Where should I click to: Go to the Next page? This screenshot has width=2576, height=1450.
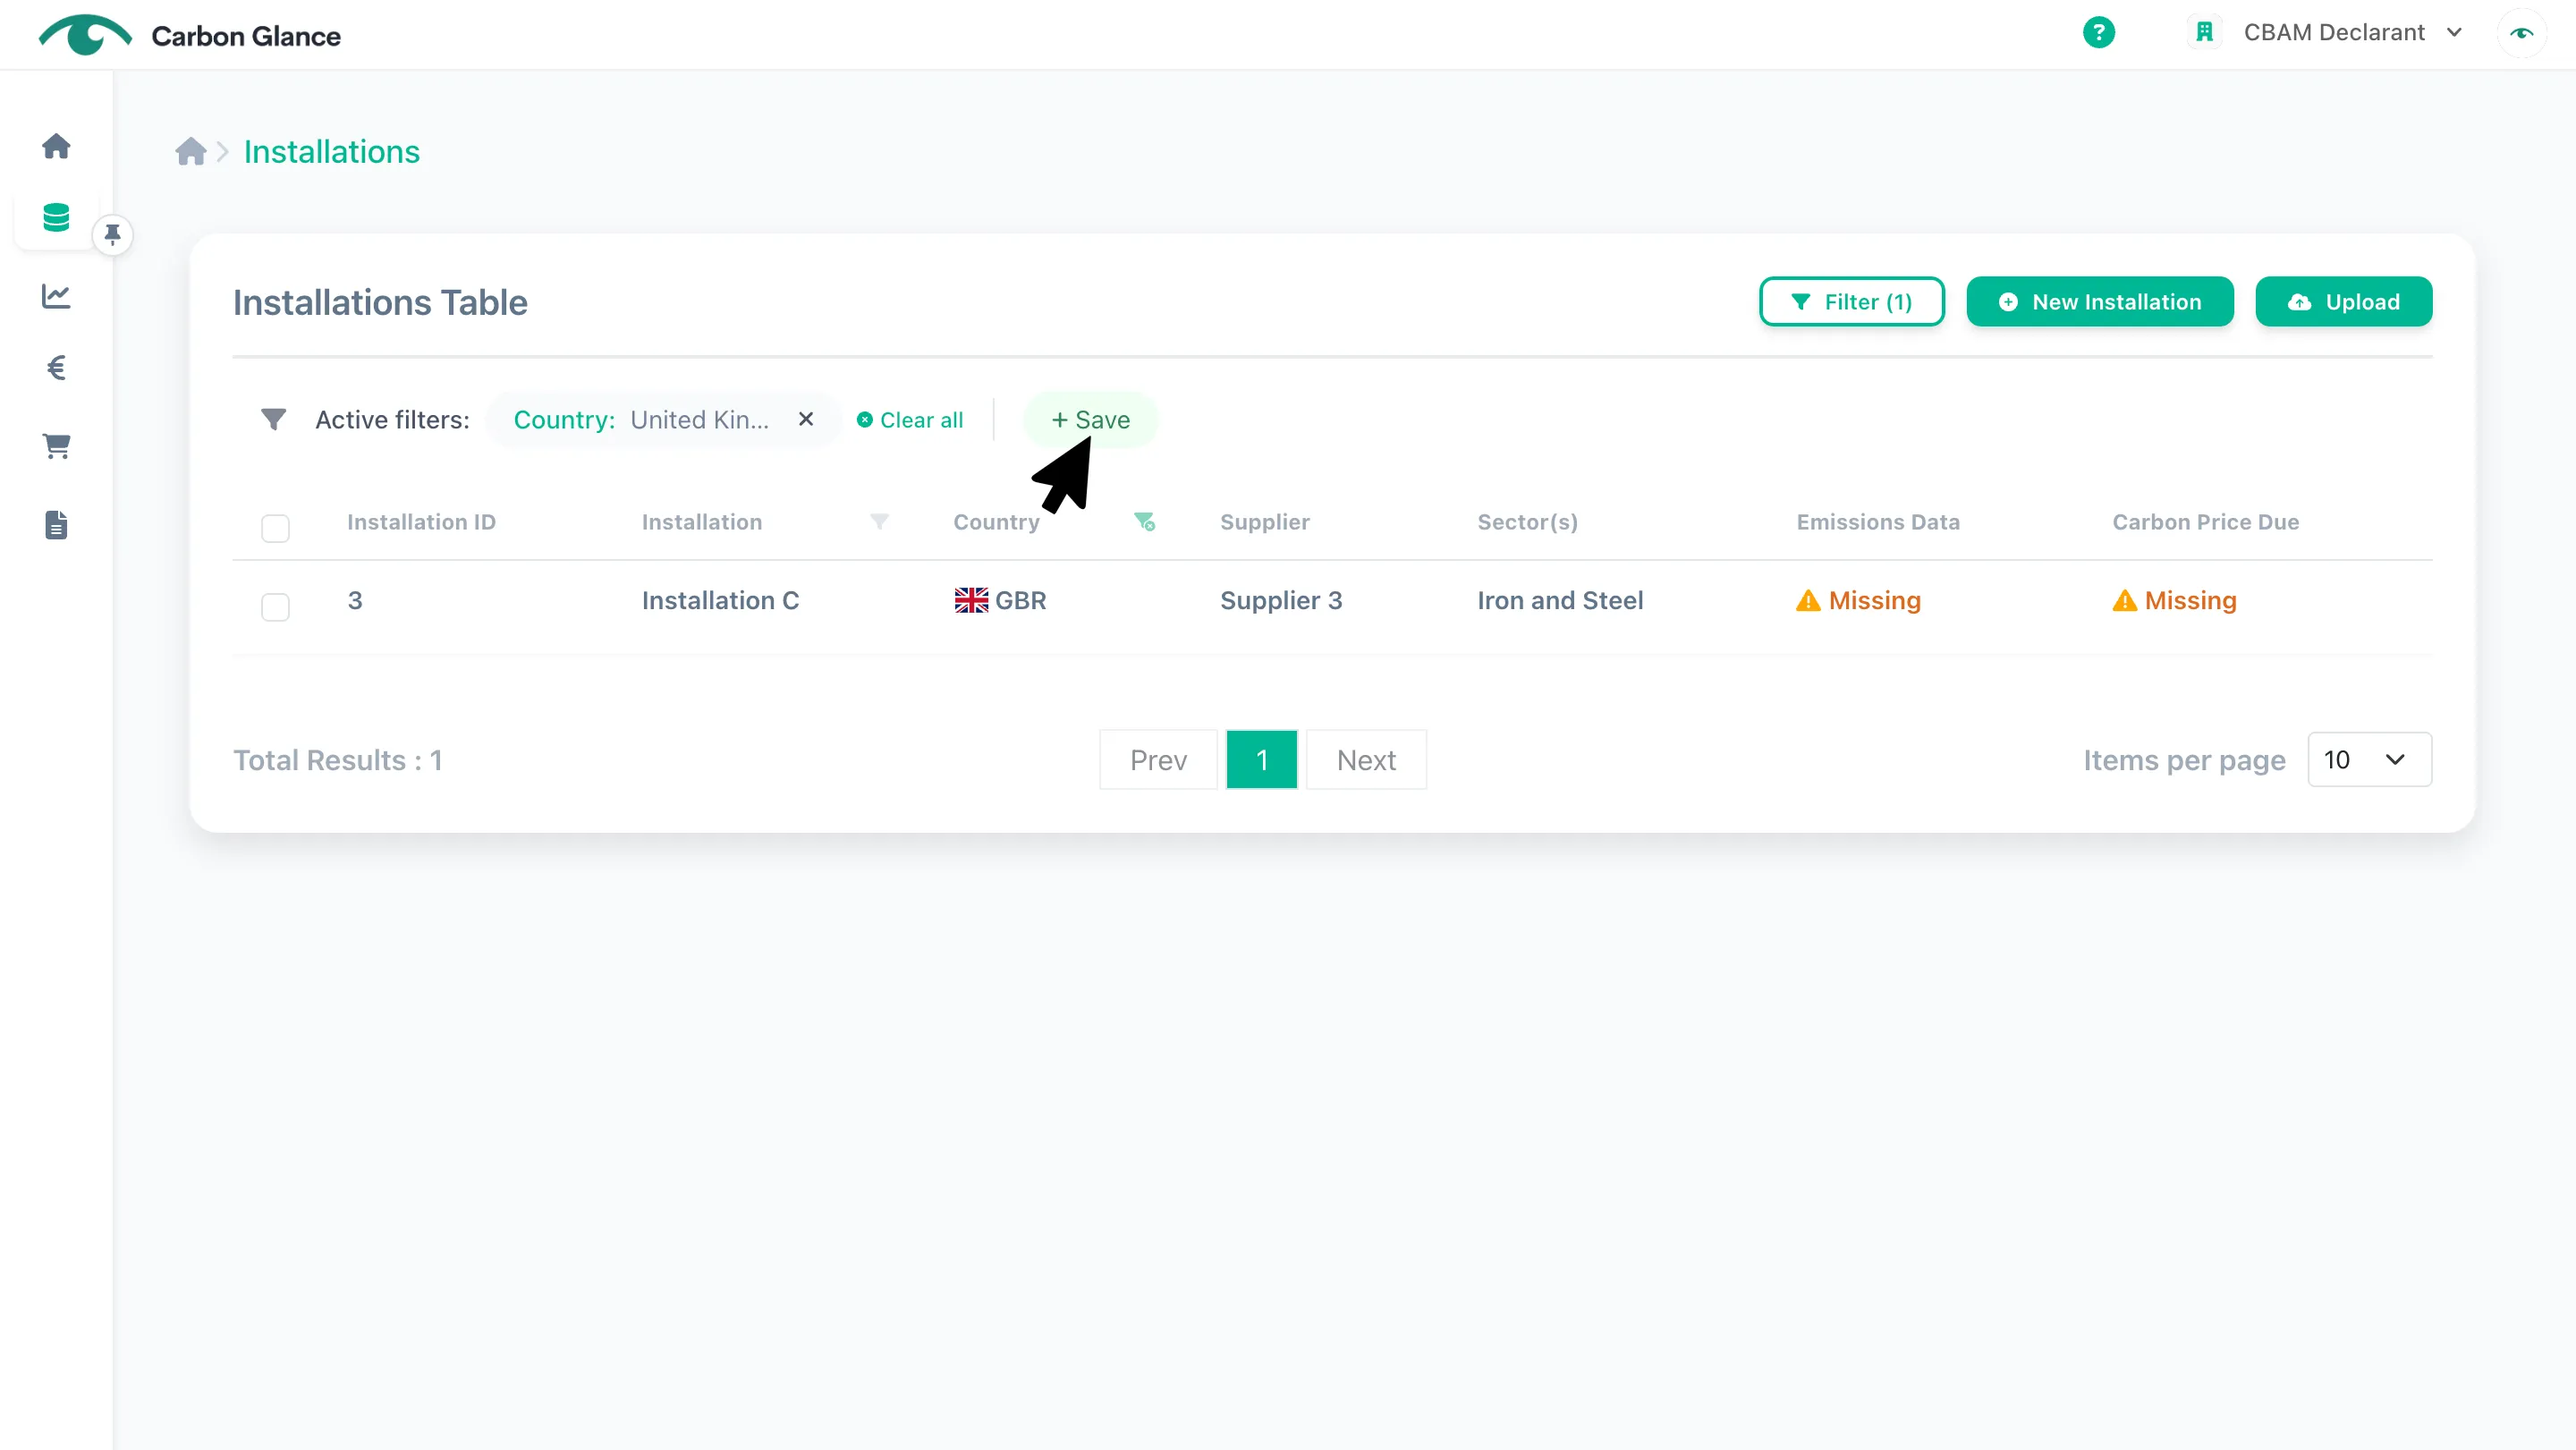pos(1366,760)
